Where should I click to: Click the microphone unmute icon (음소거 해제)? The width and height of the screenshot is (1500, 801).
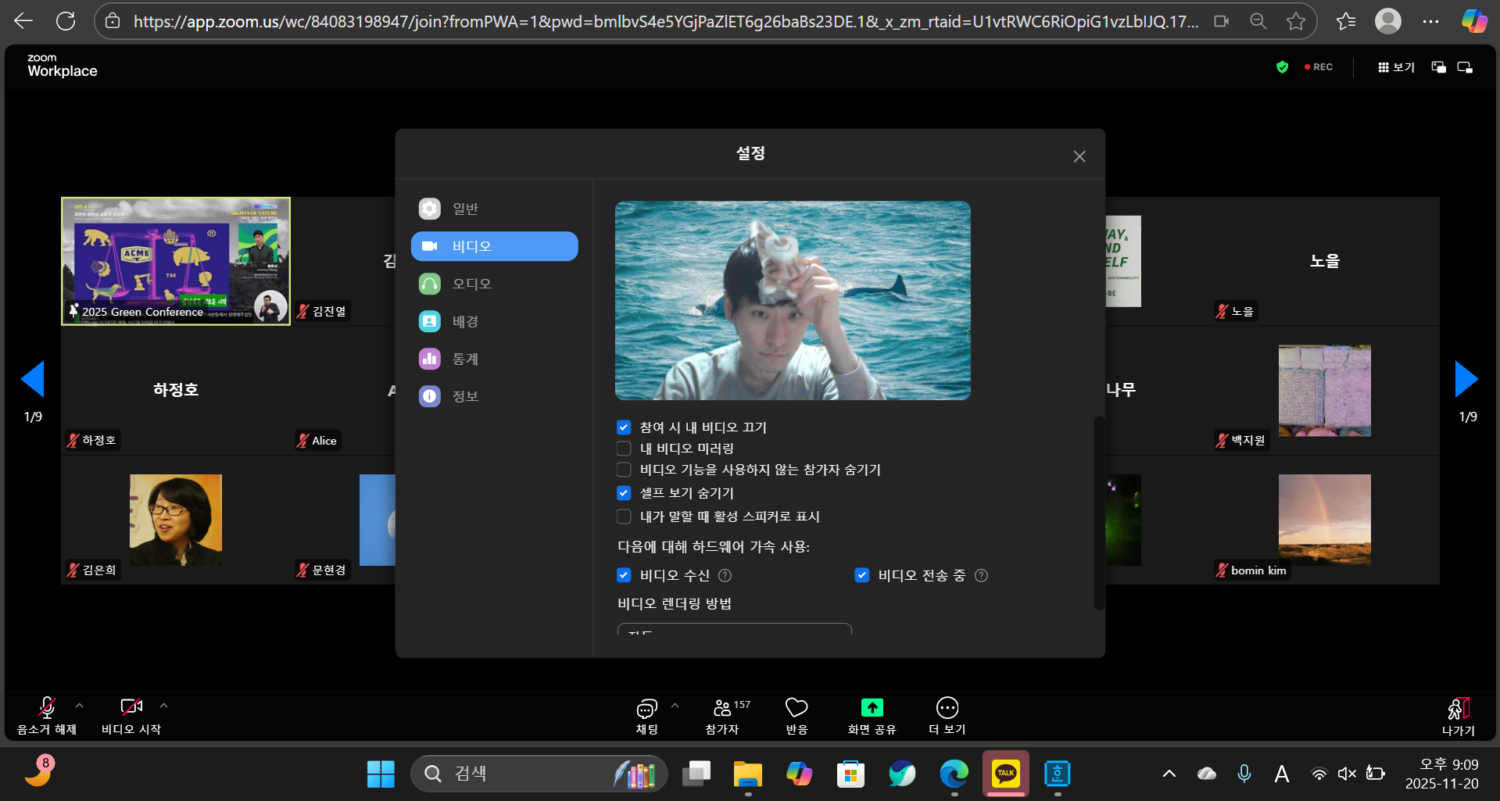point(46,708)
